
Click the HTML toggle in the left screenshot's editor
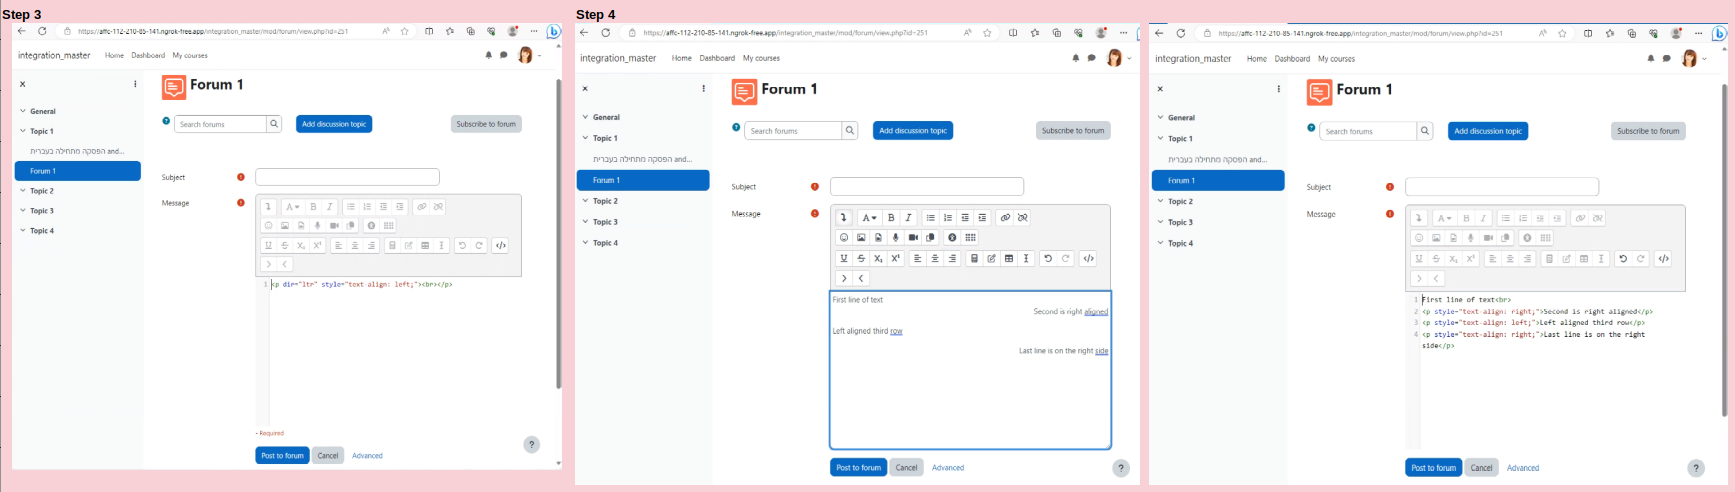pos(500,245)
